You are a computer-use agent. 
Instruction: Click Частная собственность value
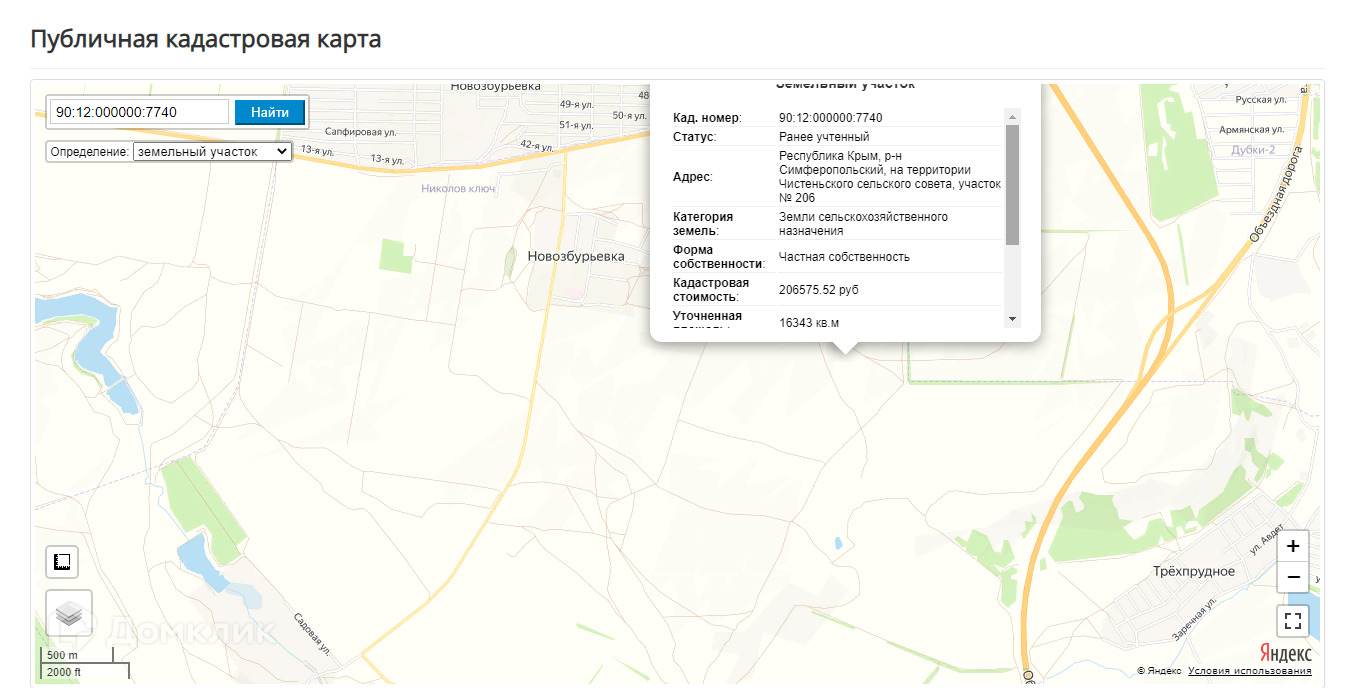(x=844, y=257)
